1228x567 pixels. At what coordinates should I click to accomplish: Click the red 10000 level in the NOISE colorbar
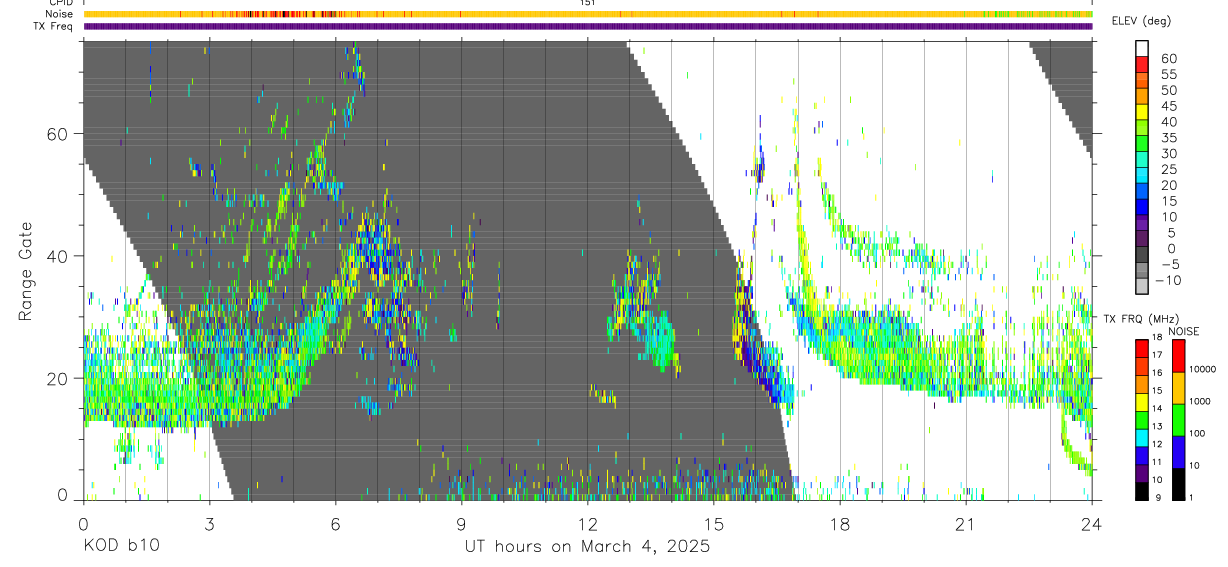tap(1178, 355)
